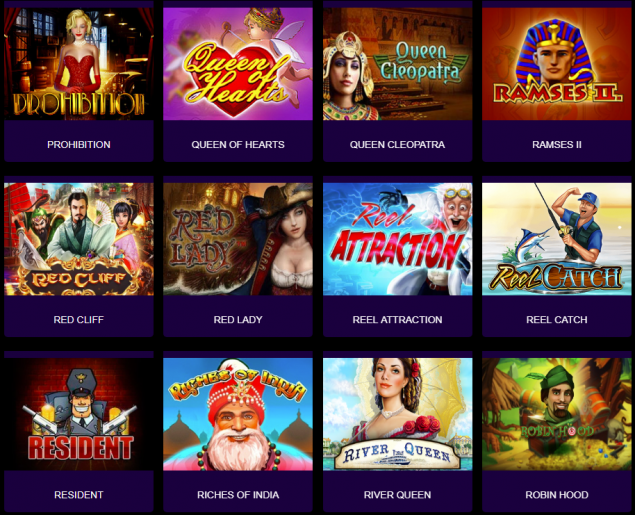Click the QUEEN OF HEARTS title text
Screen dimensions: 635x515
[x=238, y=145]
